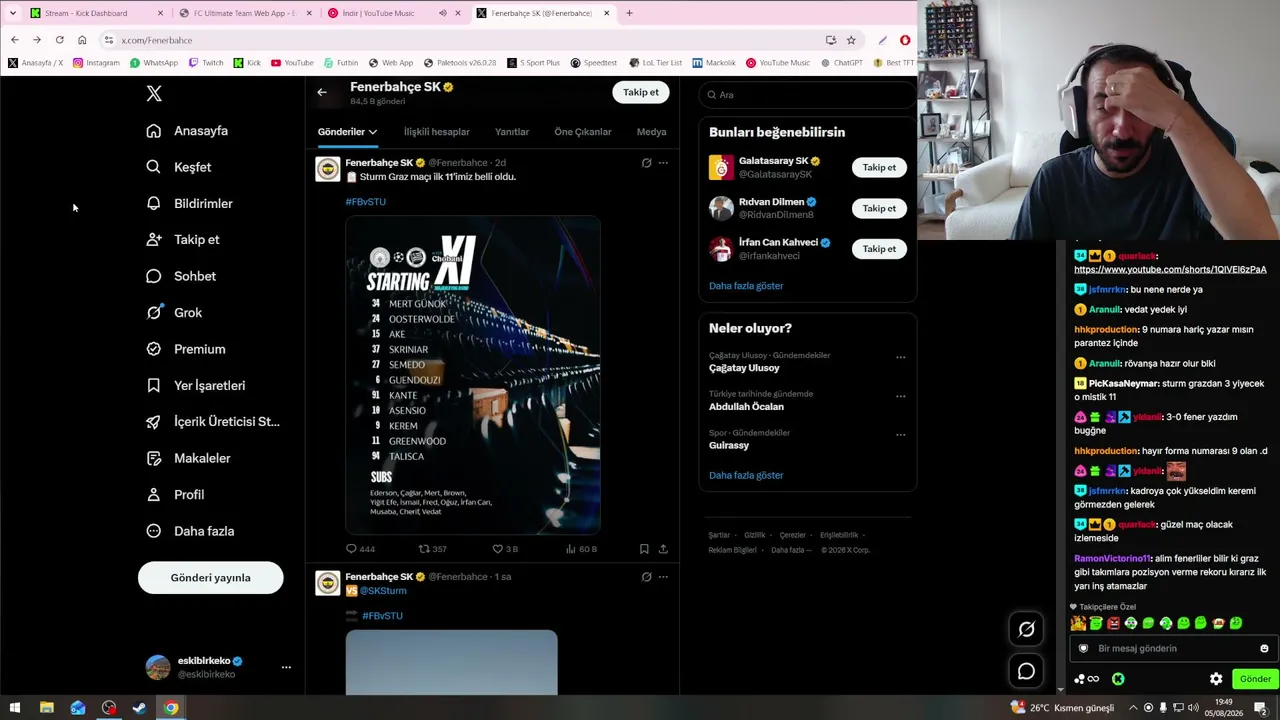The width and height of the screenshot is (1280, 720).
Task: Follow Fenerbahçe SK with Takip et
Action: coord(641,92)
